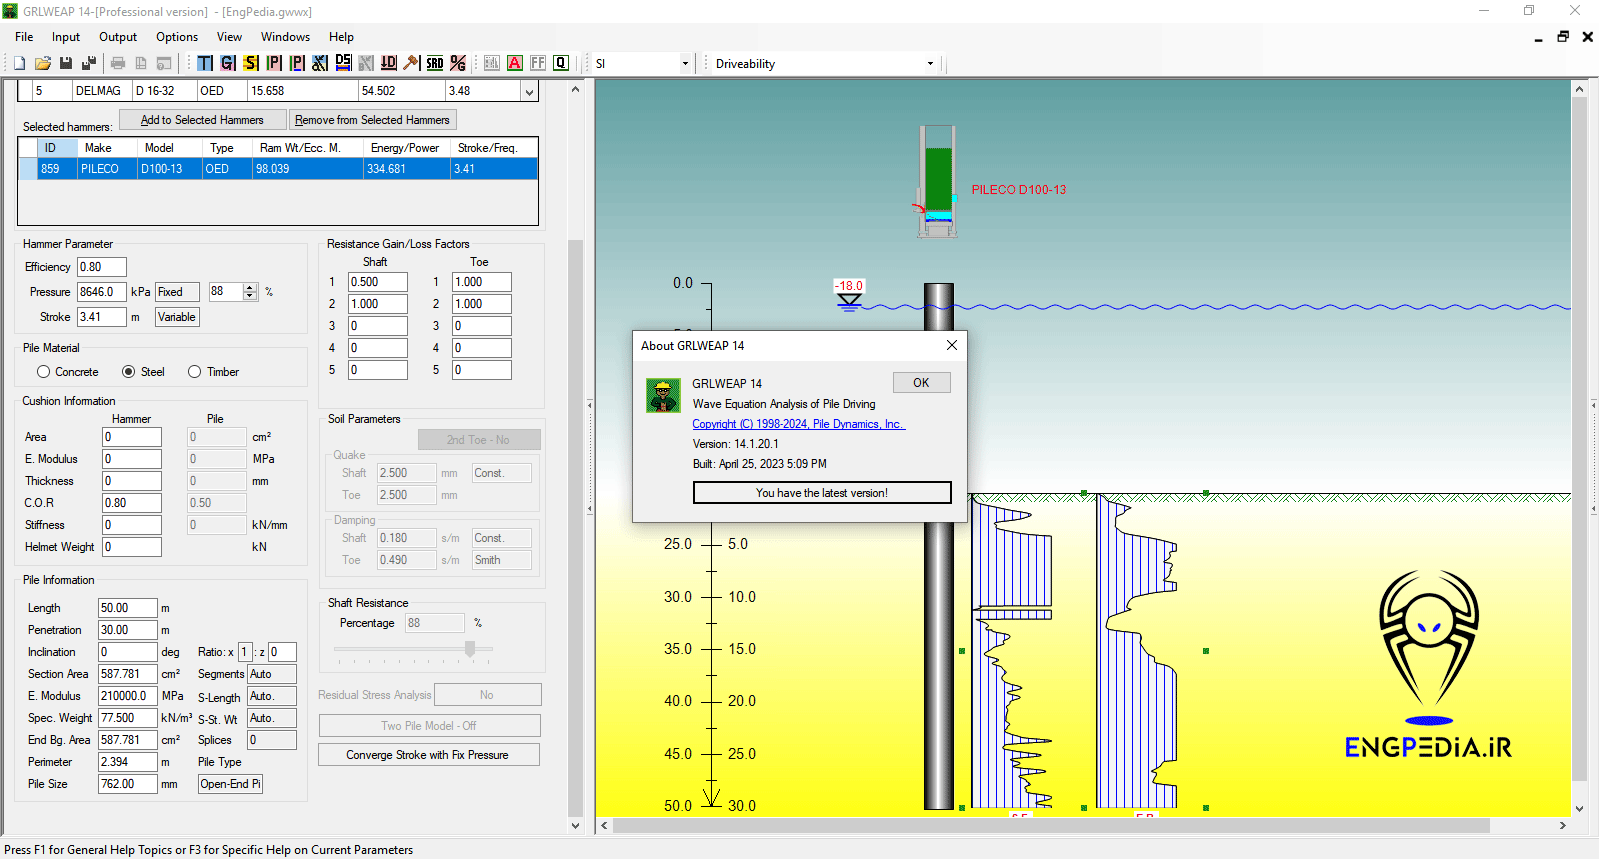Click the printer icon
1599x859 pixels.
(x=118, y=63)
